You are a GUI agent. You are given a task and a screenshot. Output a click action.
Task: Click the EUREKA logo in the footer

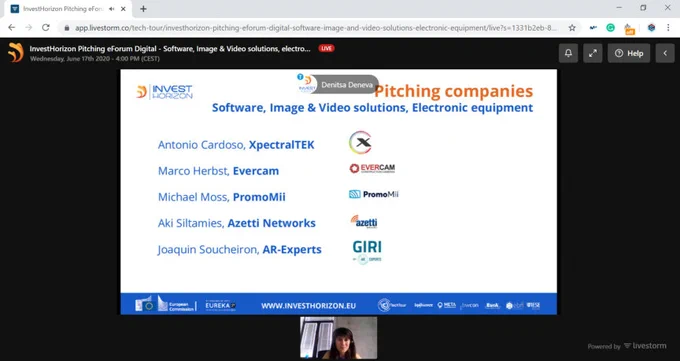tap(220, 305)
